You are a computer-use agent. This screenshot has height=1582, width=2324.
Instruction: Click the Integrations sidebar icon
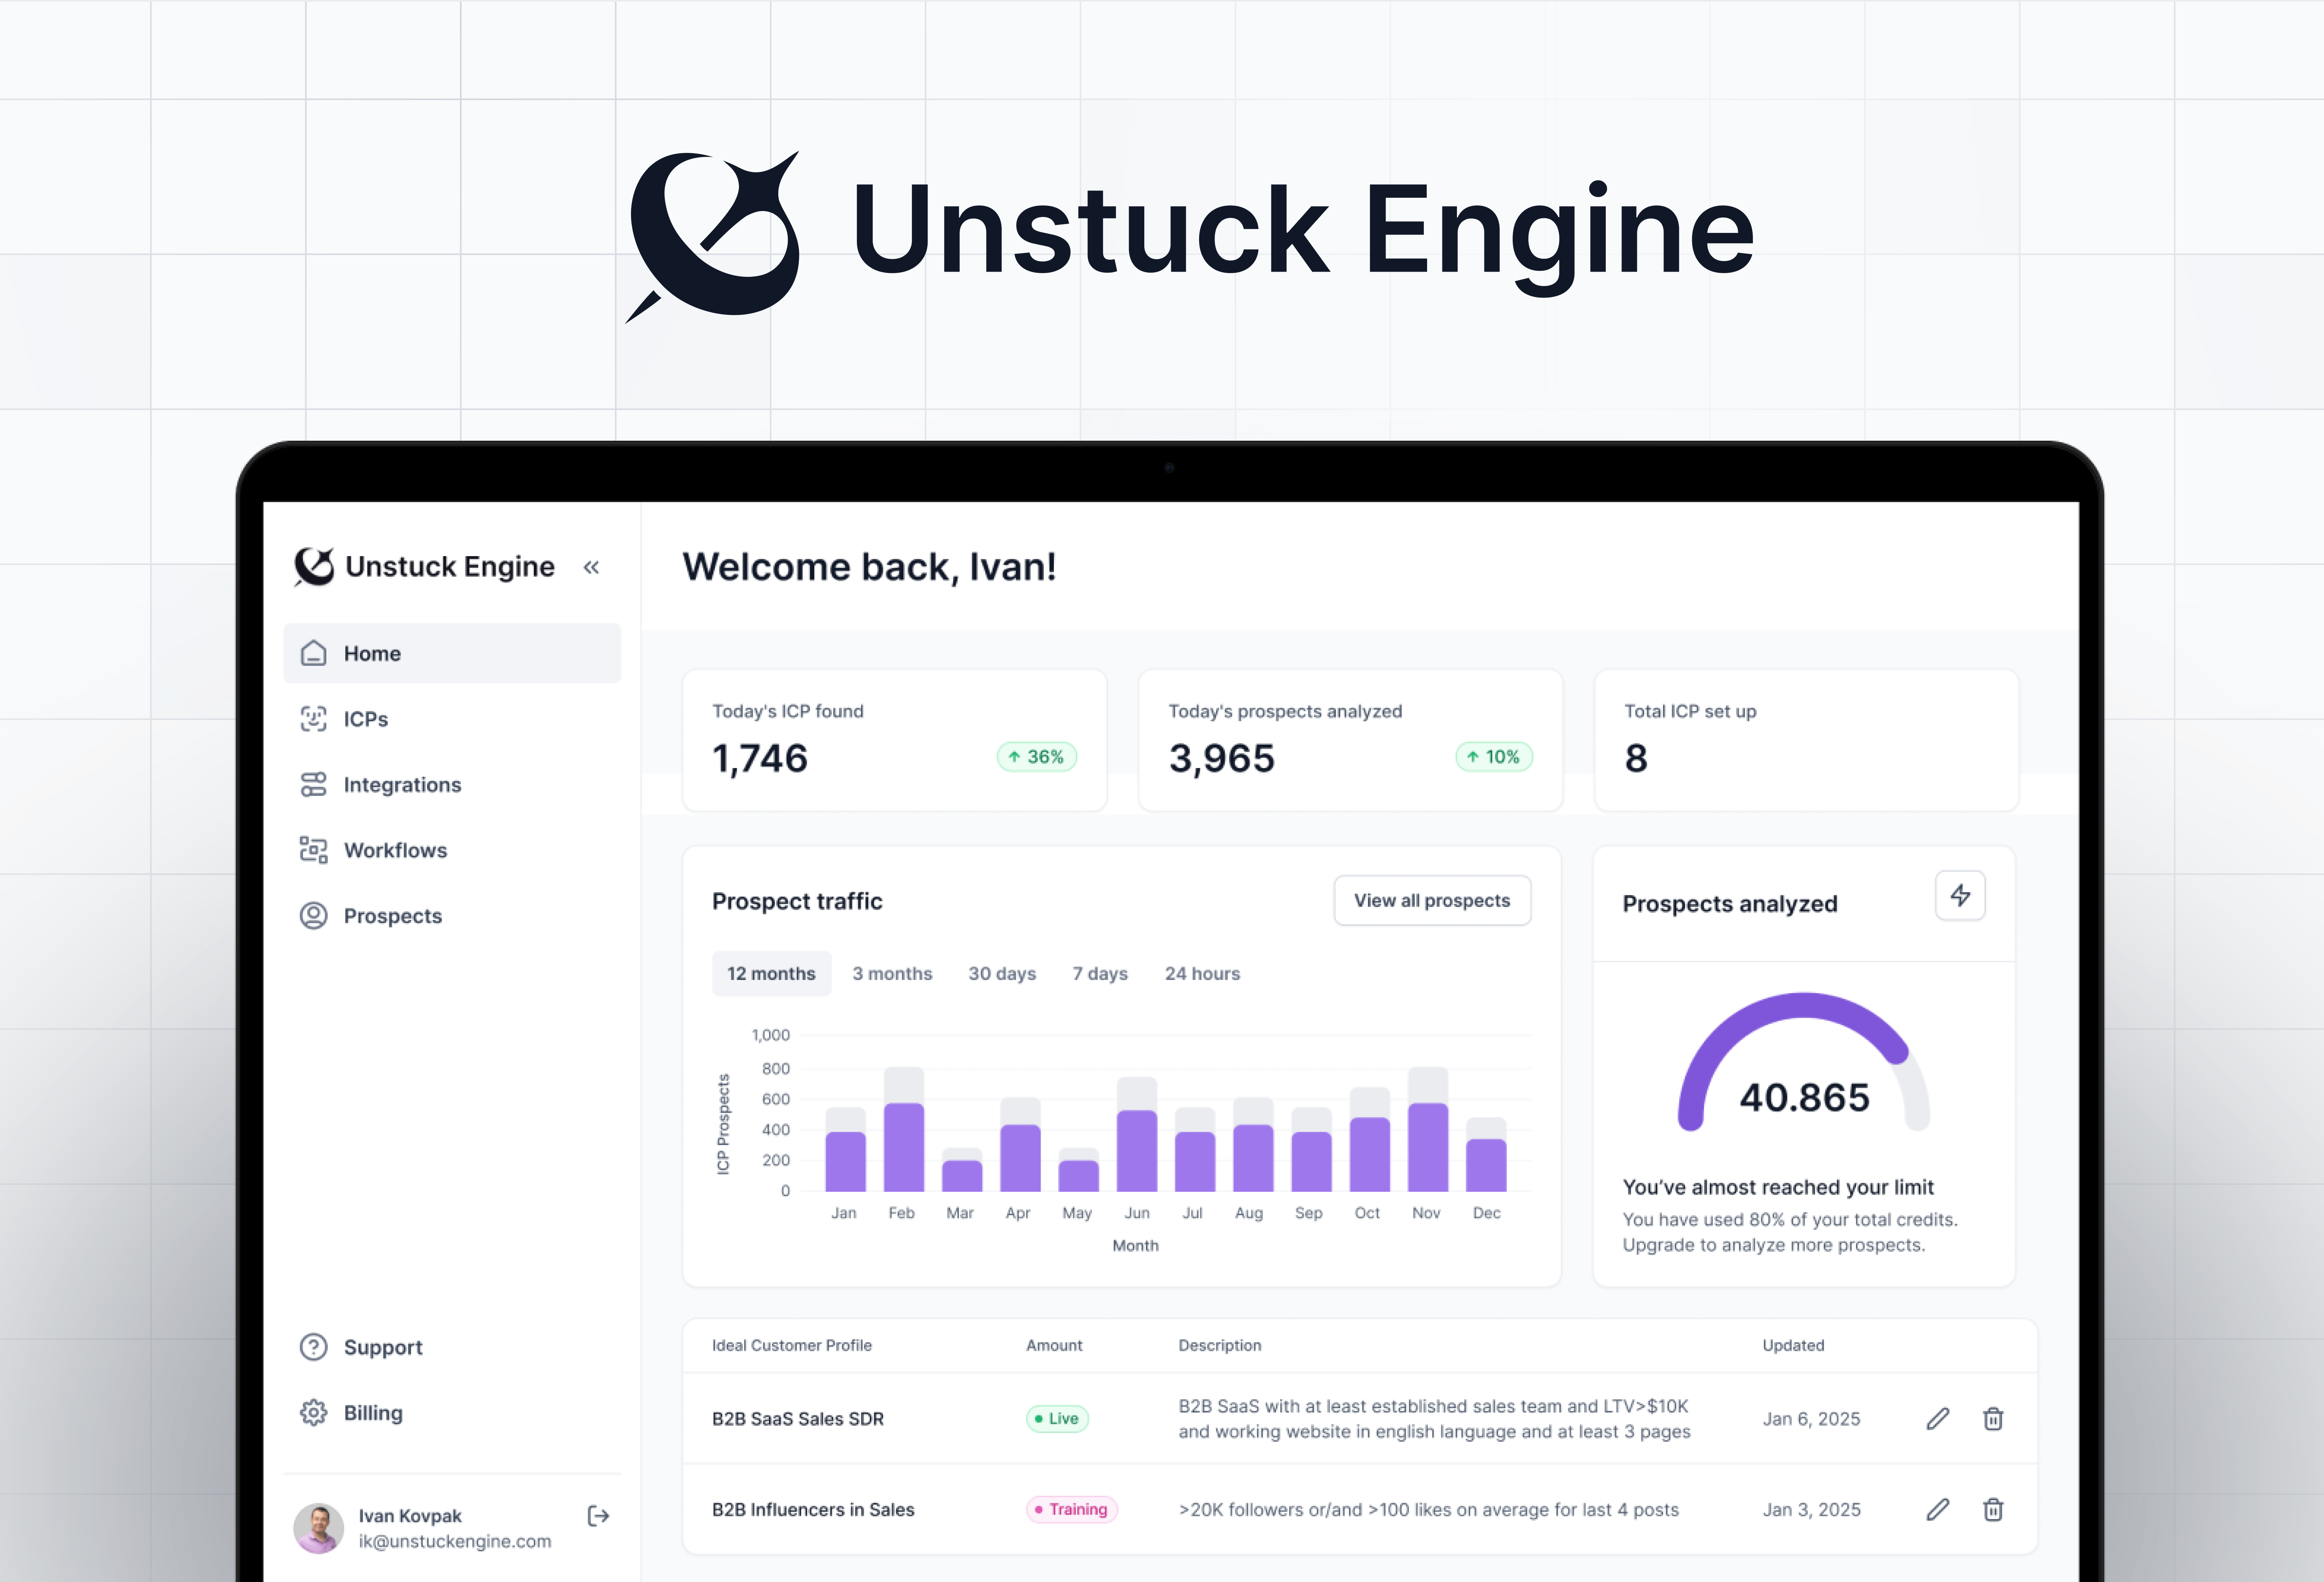pos(313,784)
